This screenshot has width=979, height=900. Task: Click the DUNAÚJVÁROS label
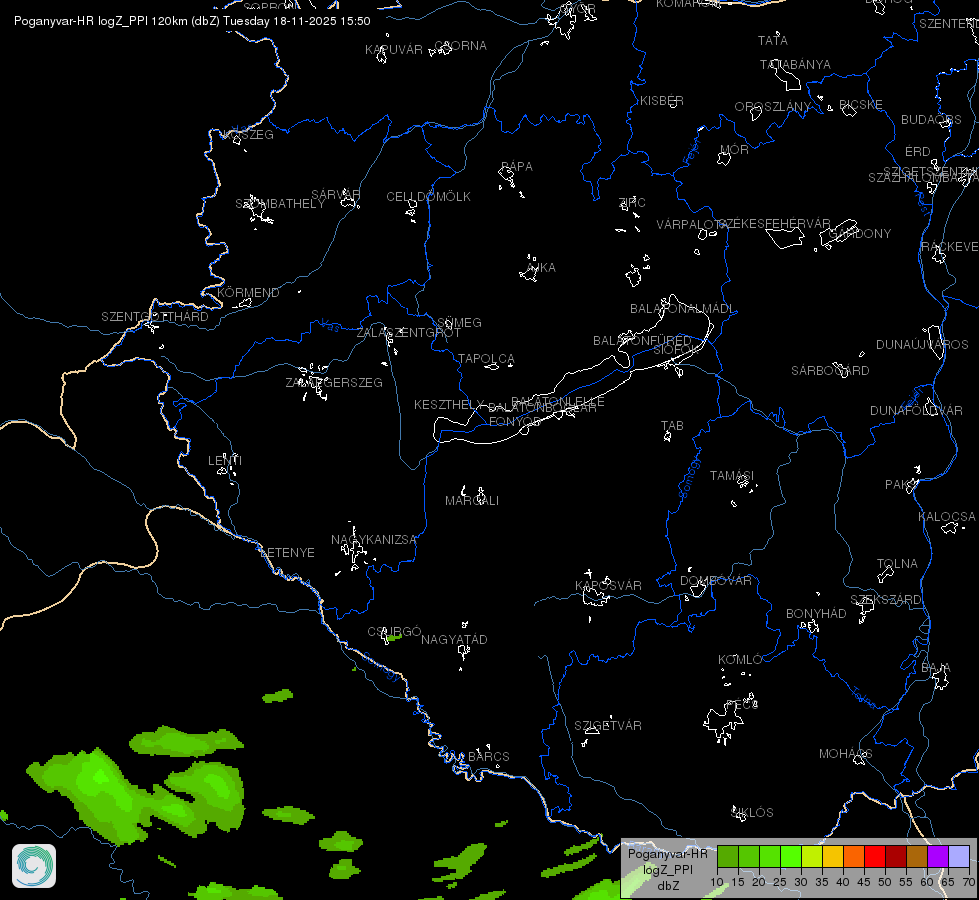(923, 345)
